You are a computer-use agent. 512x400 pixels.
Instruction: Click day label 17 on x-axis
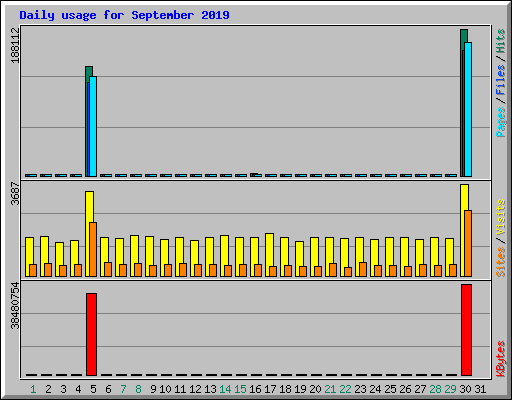(x=270, y=389)
